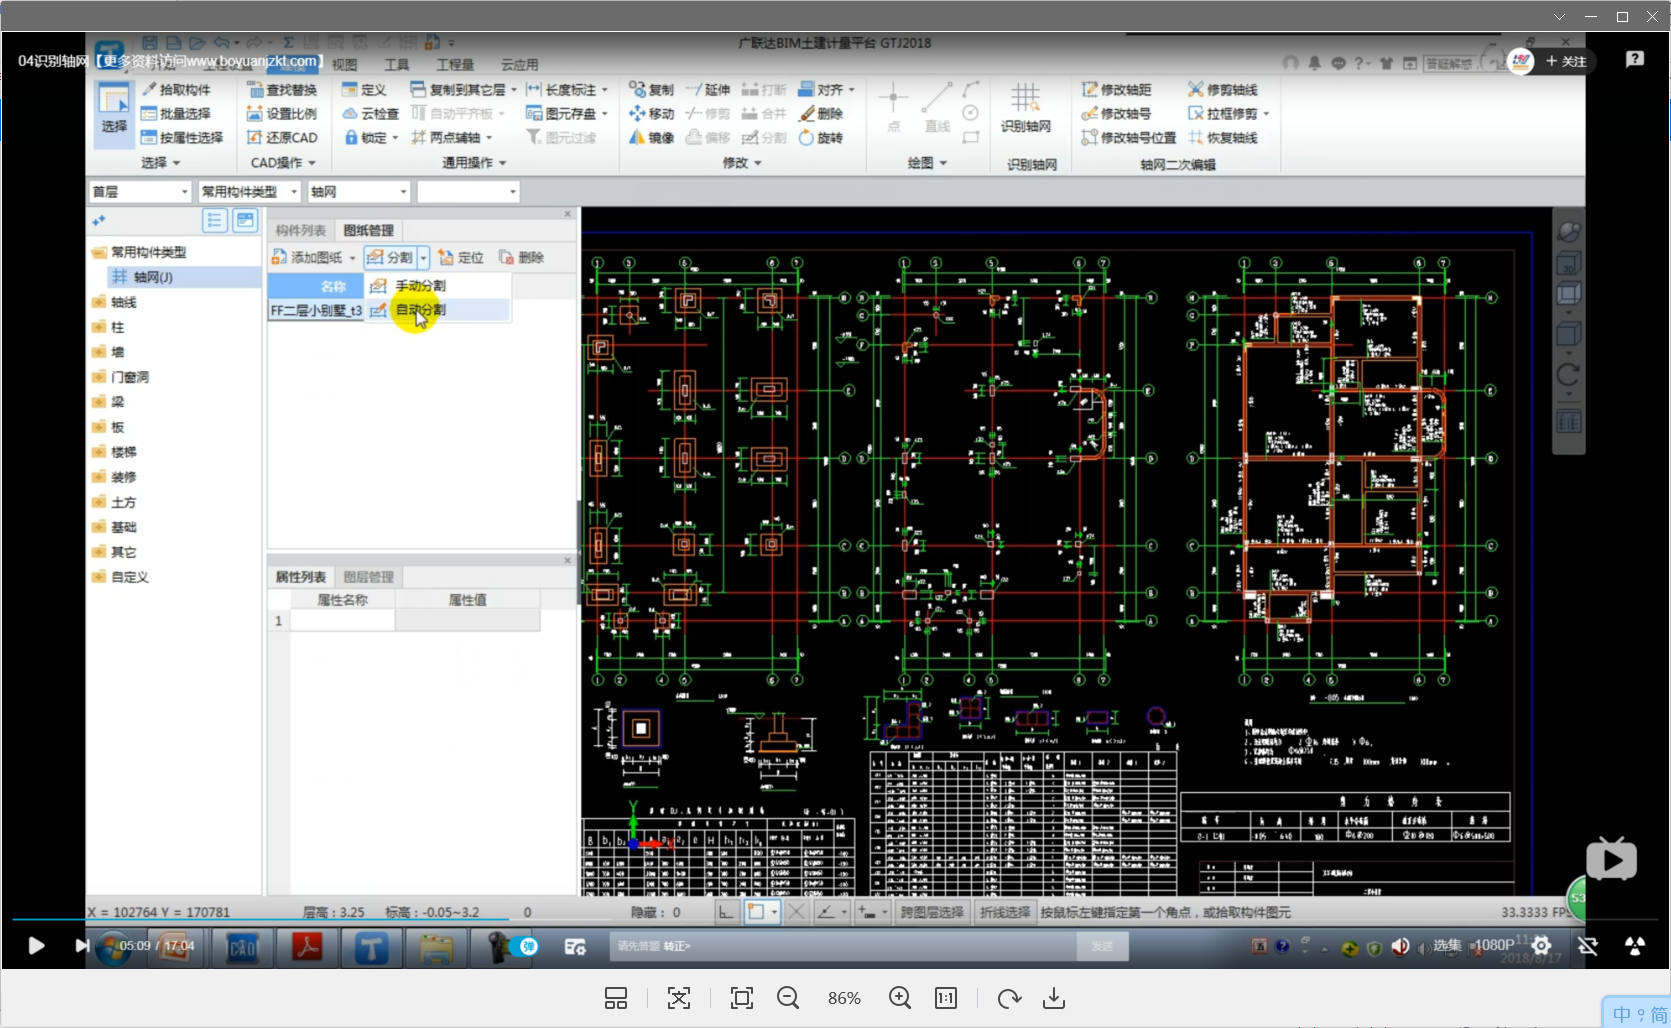The image size is (1671, 1028).
Task: Open the 基础 foundation category
Action: click(x=123, y=527)
